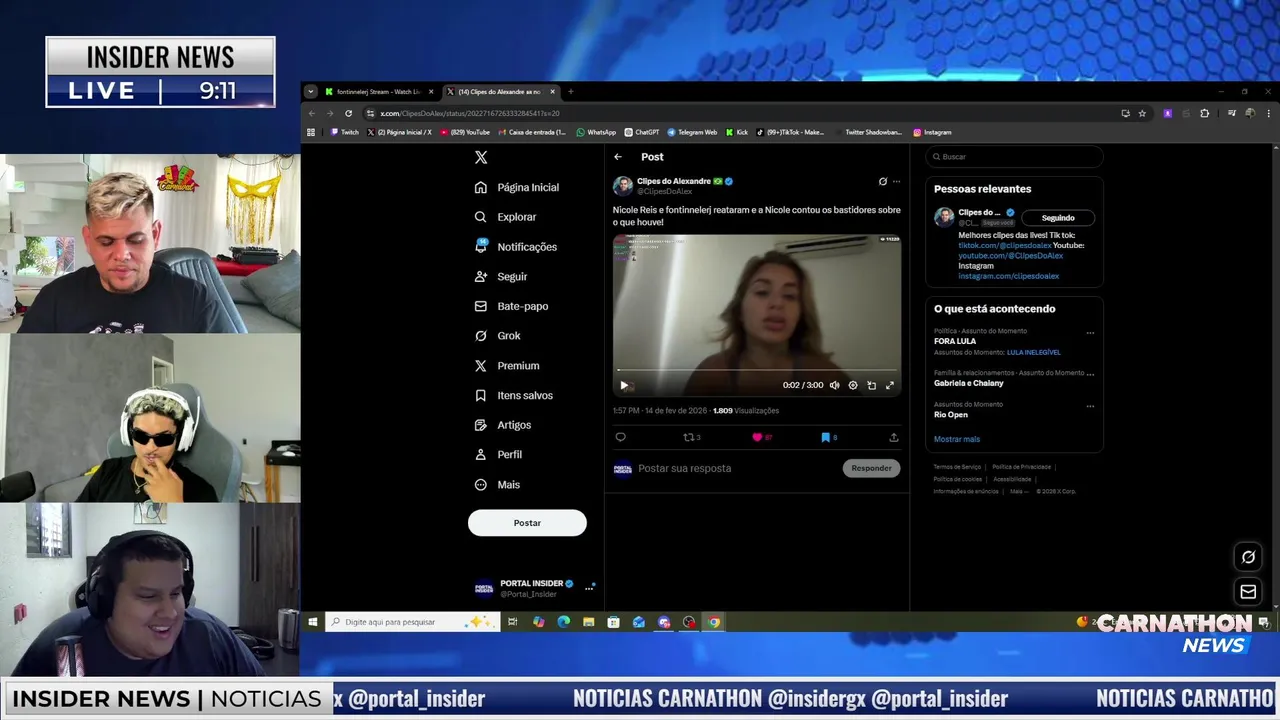Expand the footer Mais menu
The height and width of the screenshot is (720, 1280).
tap(1018, 491)
